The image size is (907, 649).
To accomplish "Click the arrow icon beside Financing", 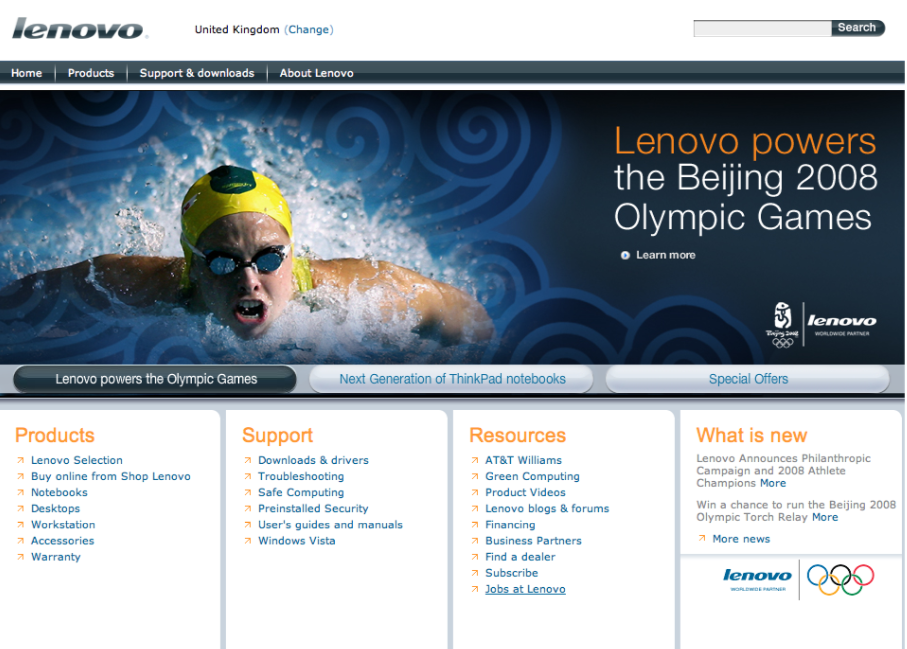I will point(475,525).
